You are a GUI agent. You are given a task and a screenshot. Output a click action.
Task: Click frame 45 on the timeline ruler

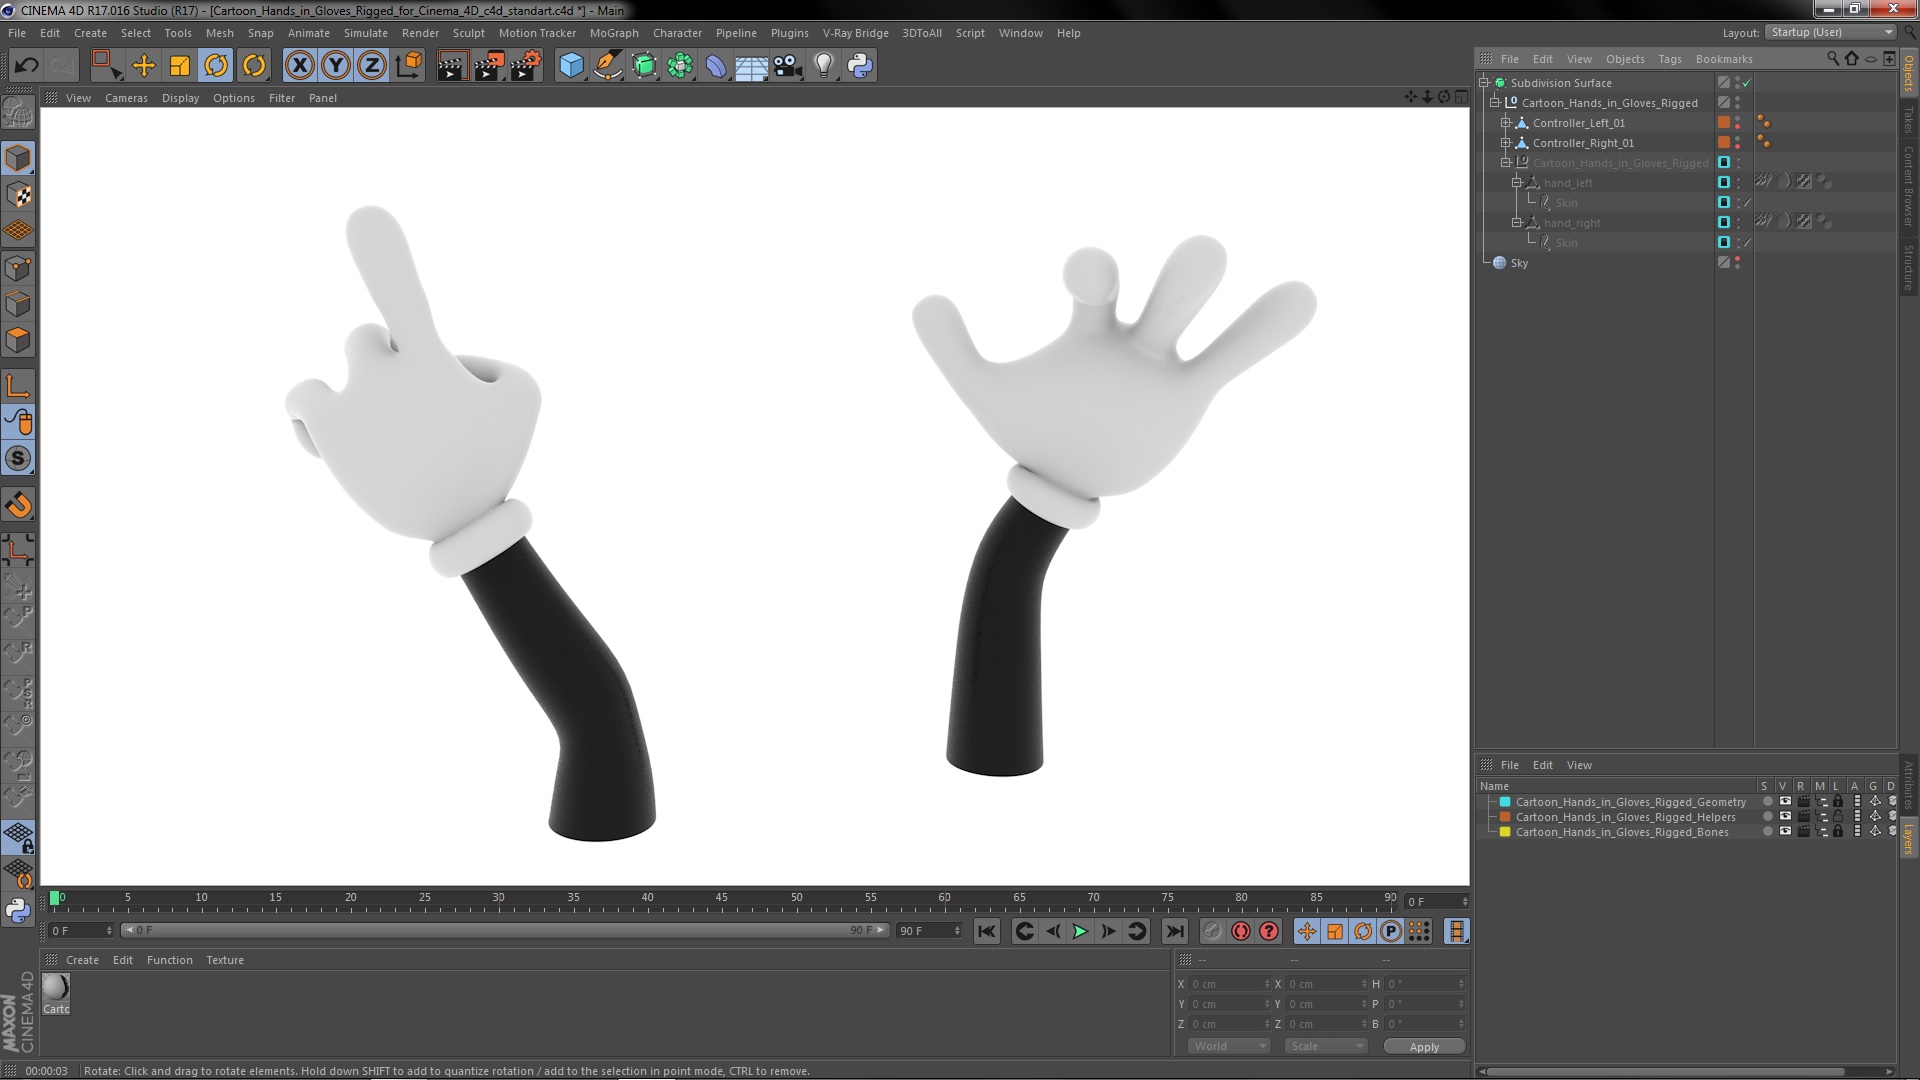[x=722, y=900]
